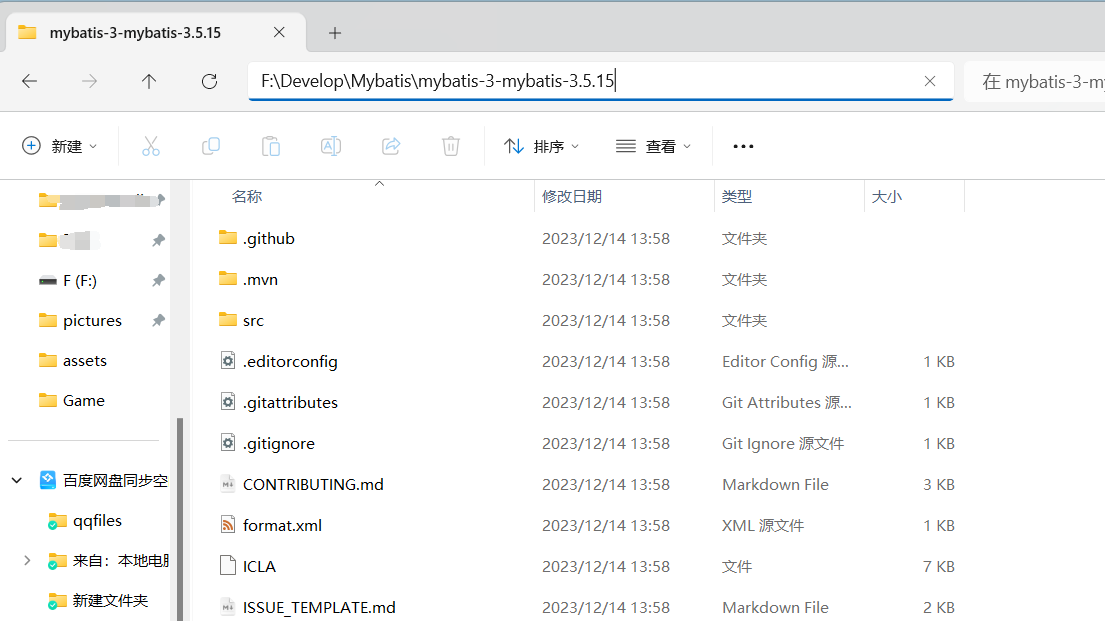Viewport: 1105px width, 621px height.
Task: Clear the address bar text
Action: (x=930, y=81)
